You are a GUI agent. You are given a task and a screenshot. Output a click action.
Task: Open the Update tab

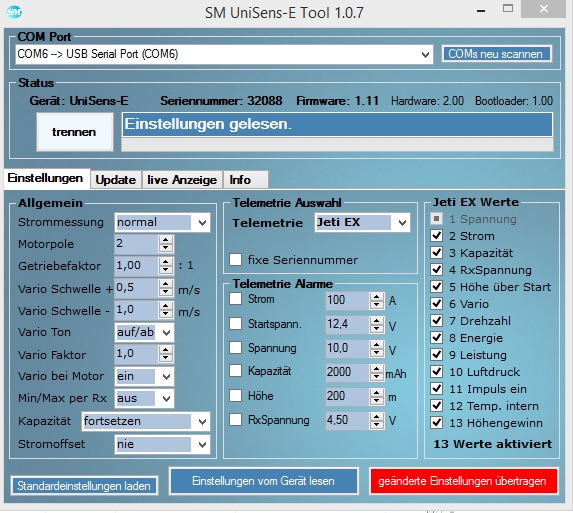click(116, 180)
